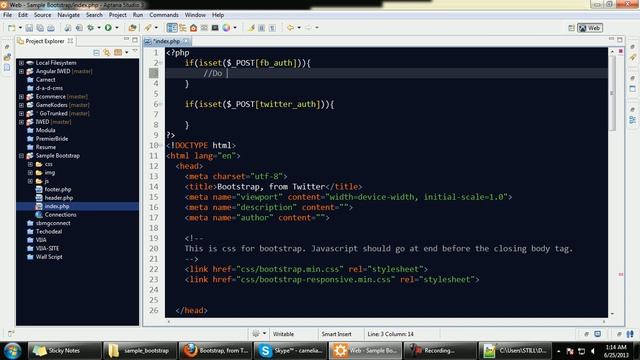Click the rocket deploy toolbar icon
This screenshot has height=360, width=640.
pyautogui.click(x=148, y=28)
